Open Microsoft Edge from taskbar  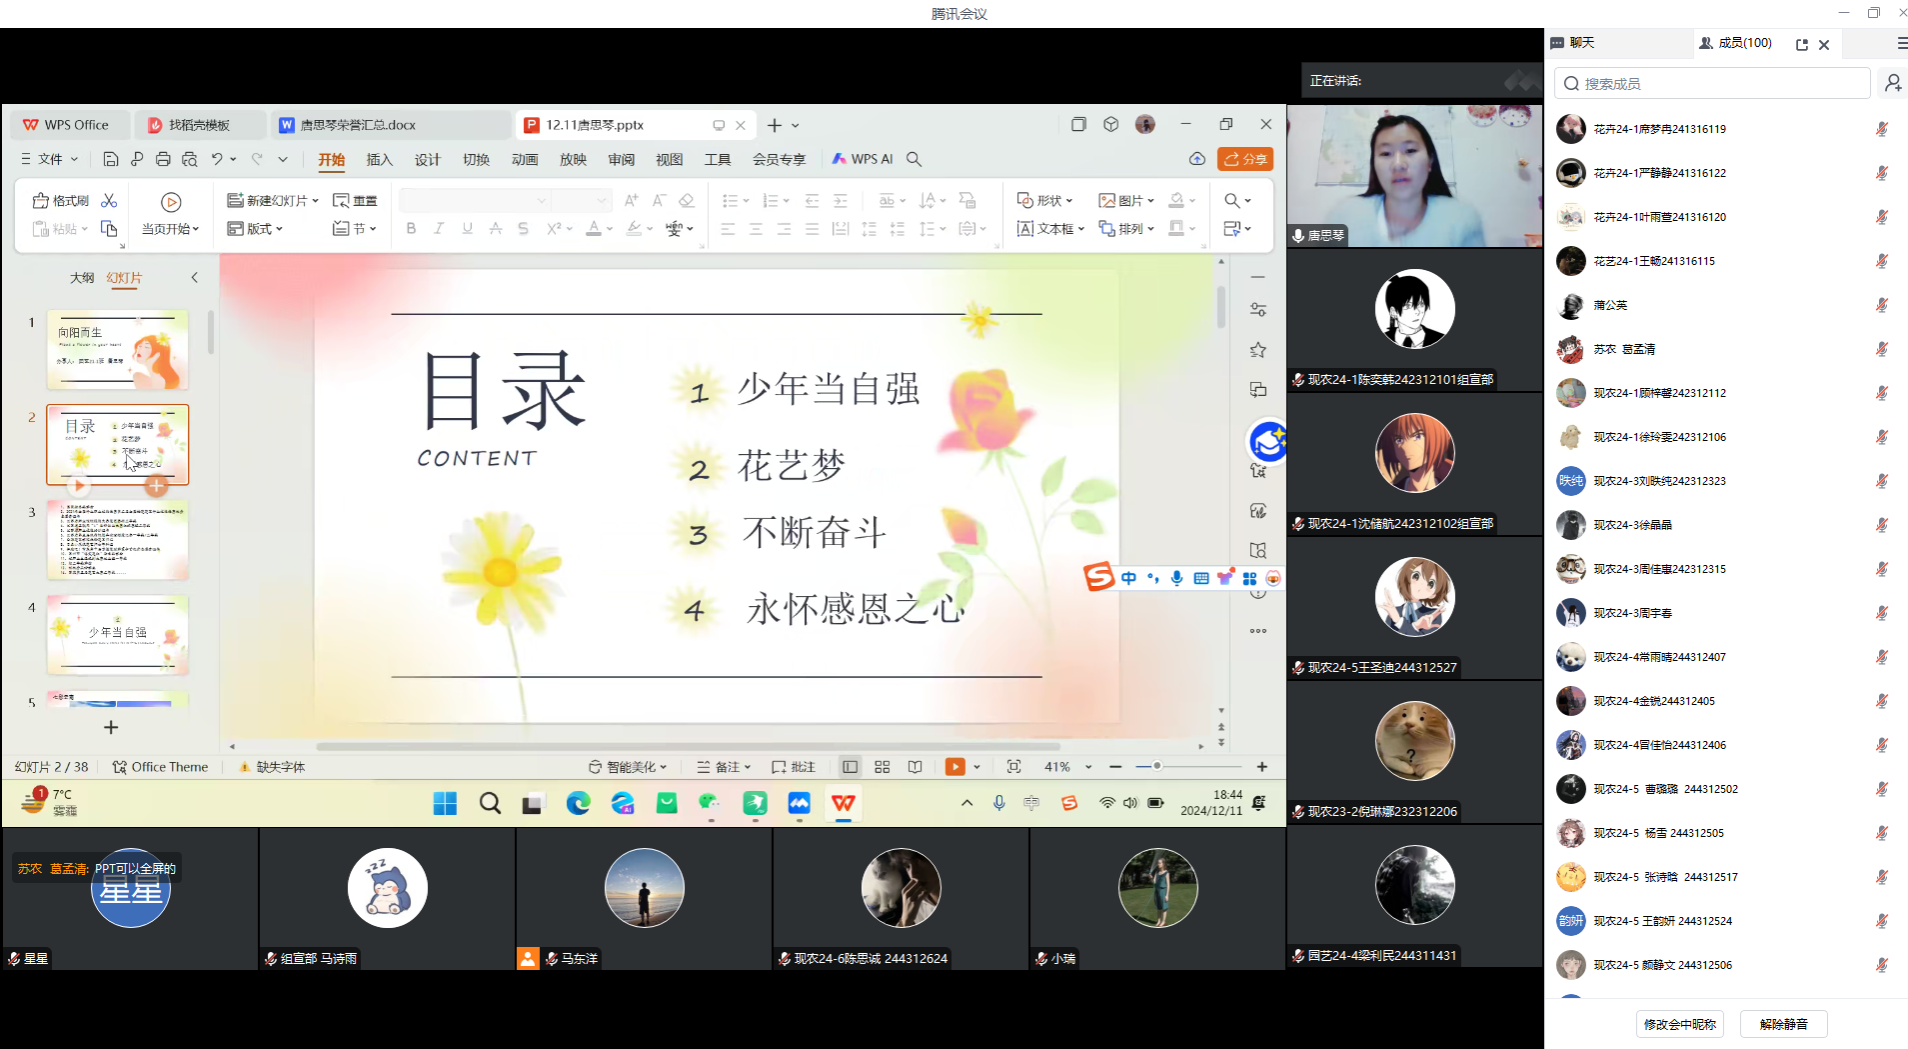[578, 803]
